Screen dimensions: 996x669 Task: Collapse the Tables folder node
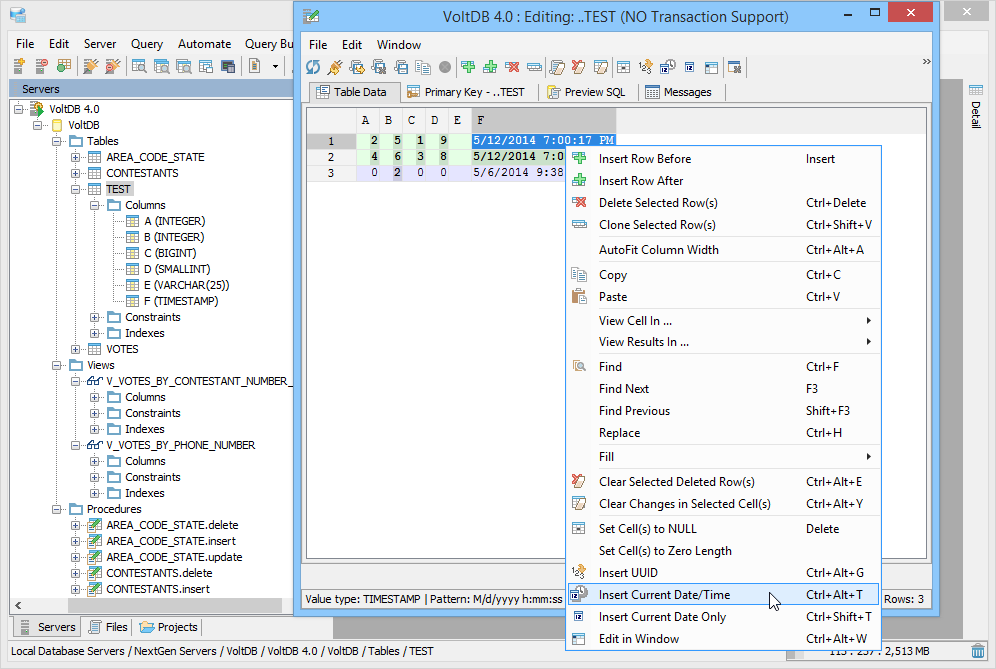click(x=57, y=141)
